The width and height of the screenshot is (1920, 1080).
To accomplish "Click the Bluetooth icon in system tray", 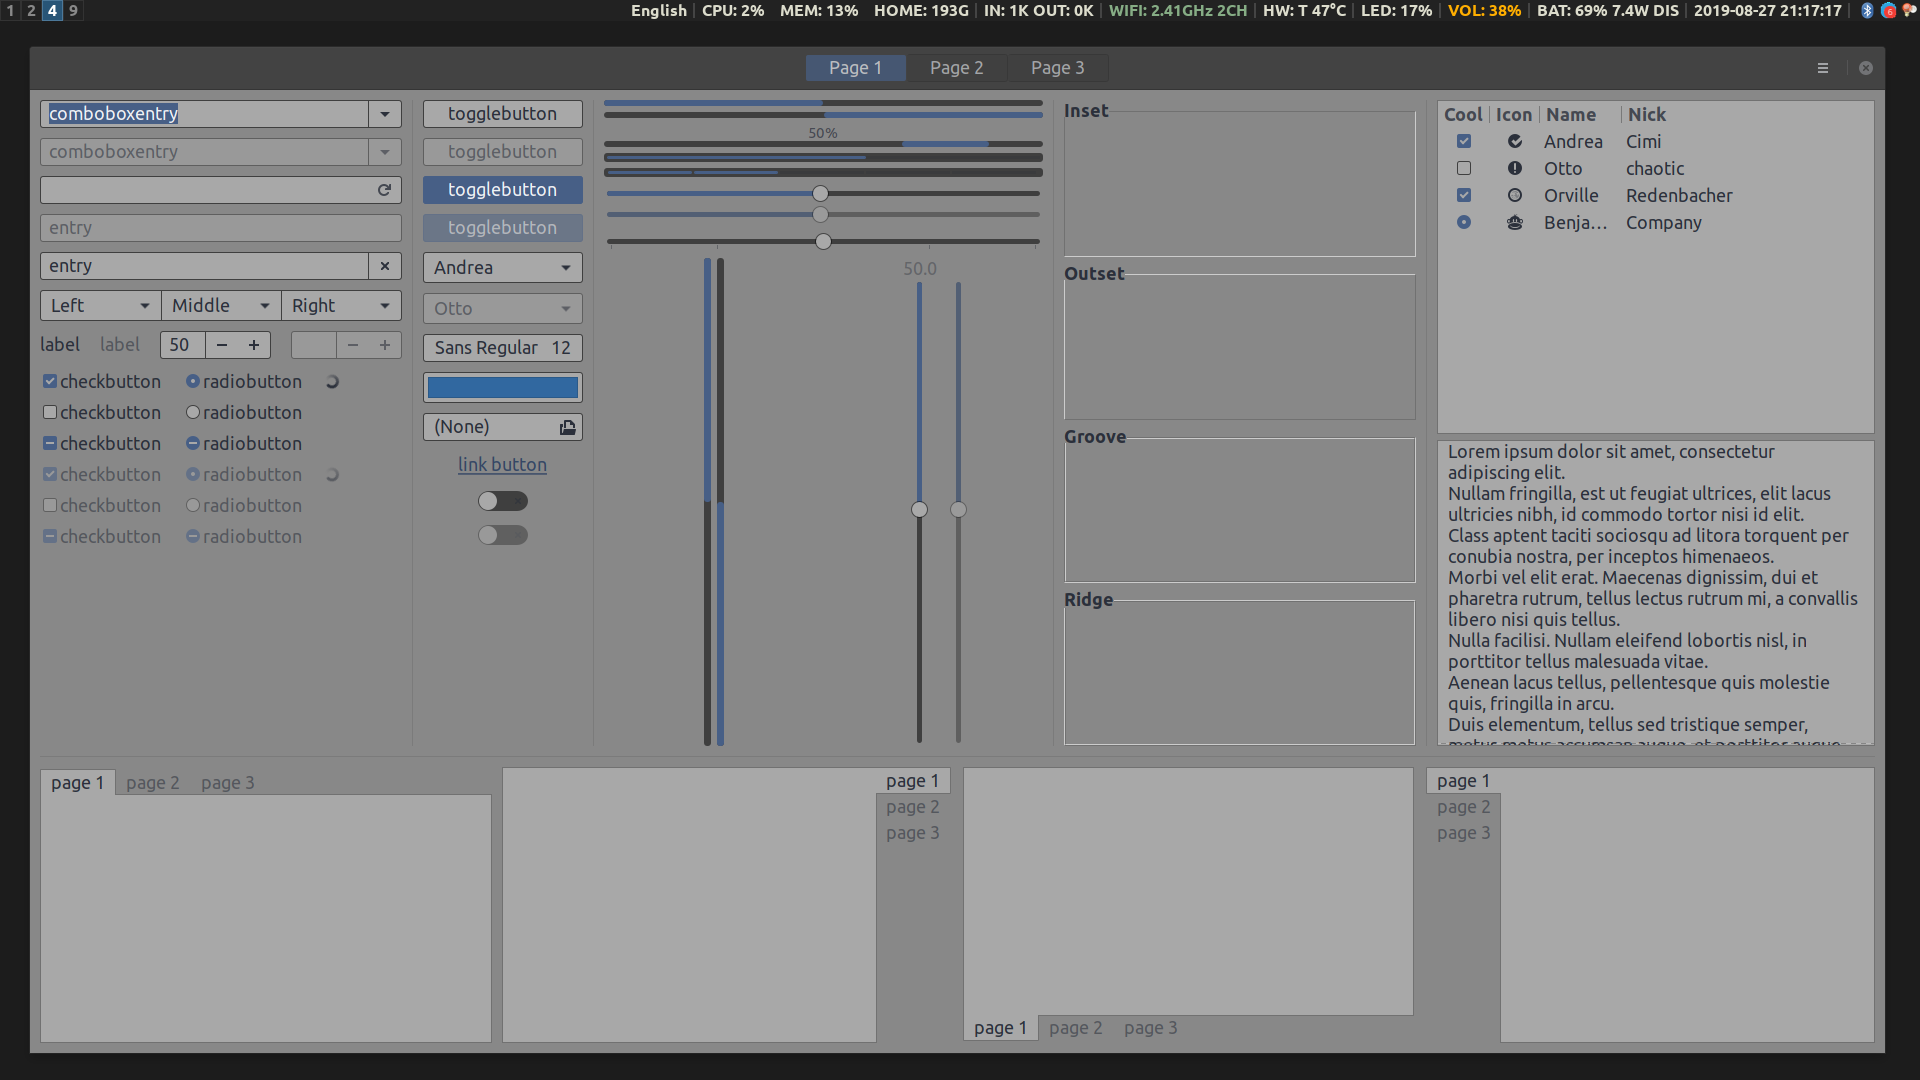I will [x=1866, y=10].
